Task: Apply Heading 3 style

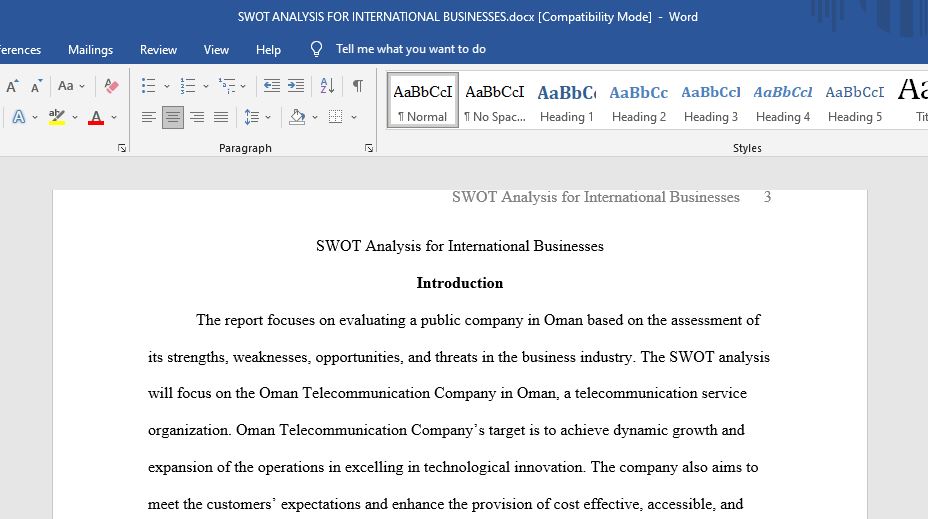Action: 711,100
